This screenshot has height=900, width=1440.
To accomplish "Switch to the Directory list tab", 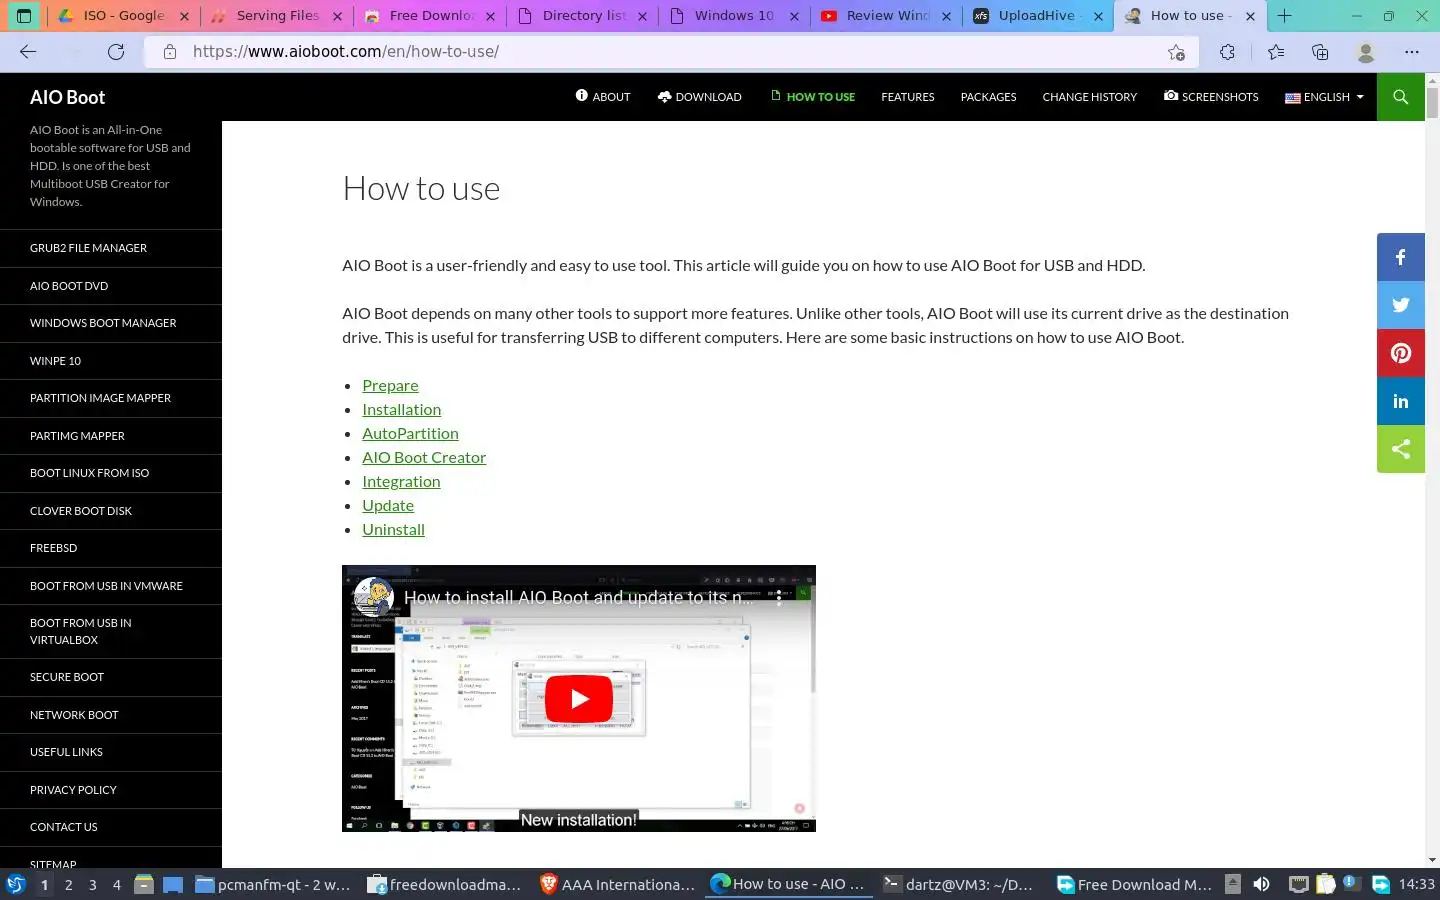I will [x=583, y=16].
